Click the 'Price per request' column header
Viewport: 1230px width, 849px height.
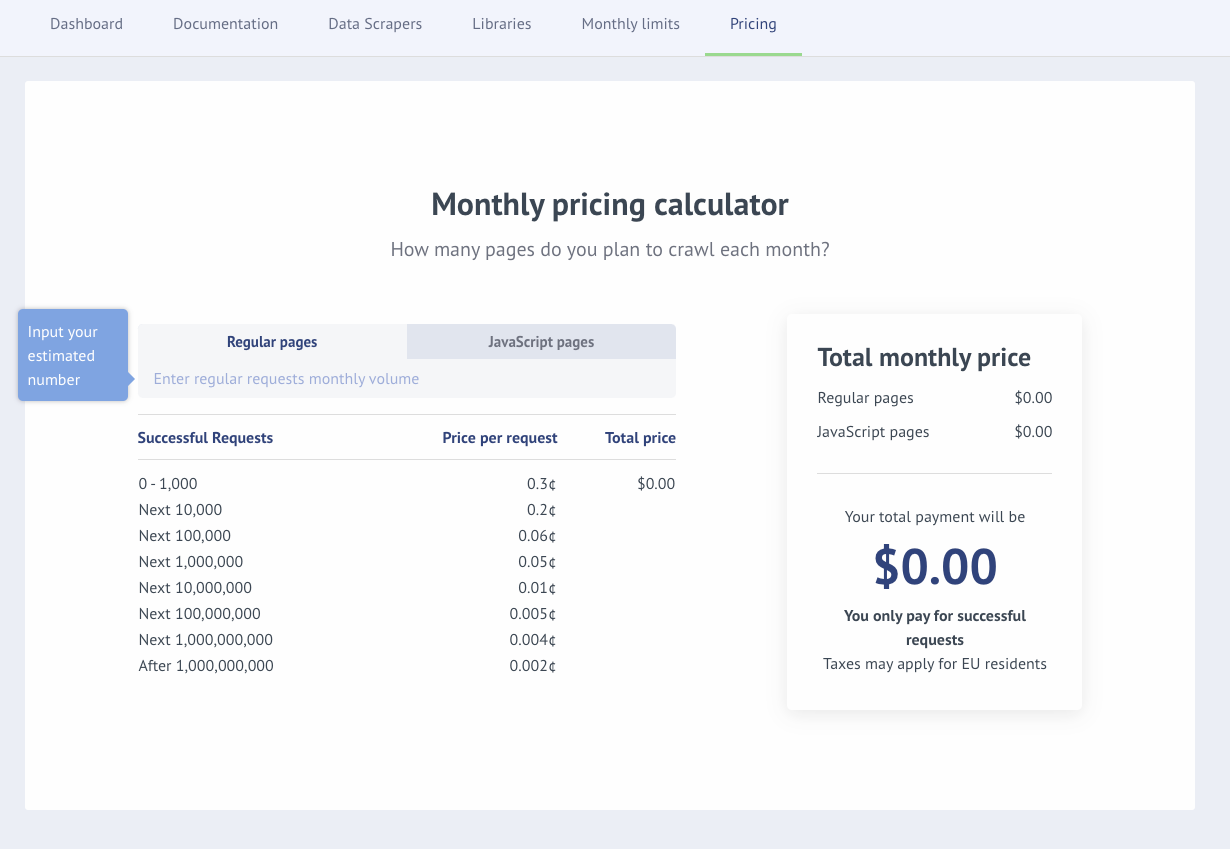pyautogui.click(x=500, y=437)
